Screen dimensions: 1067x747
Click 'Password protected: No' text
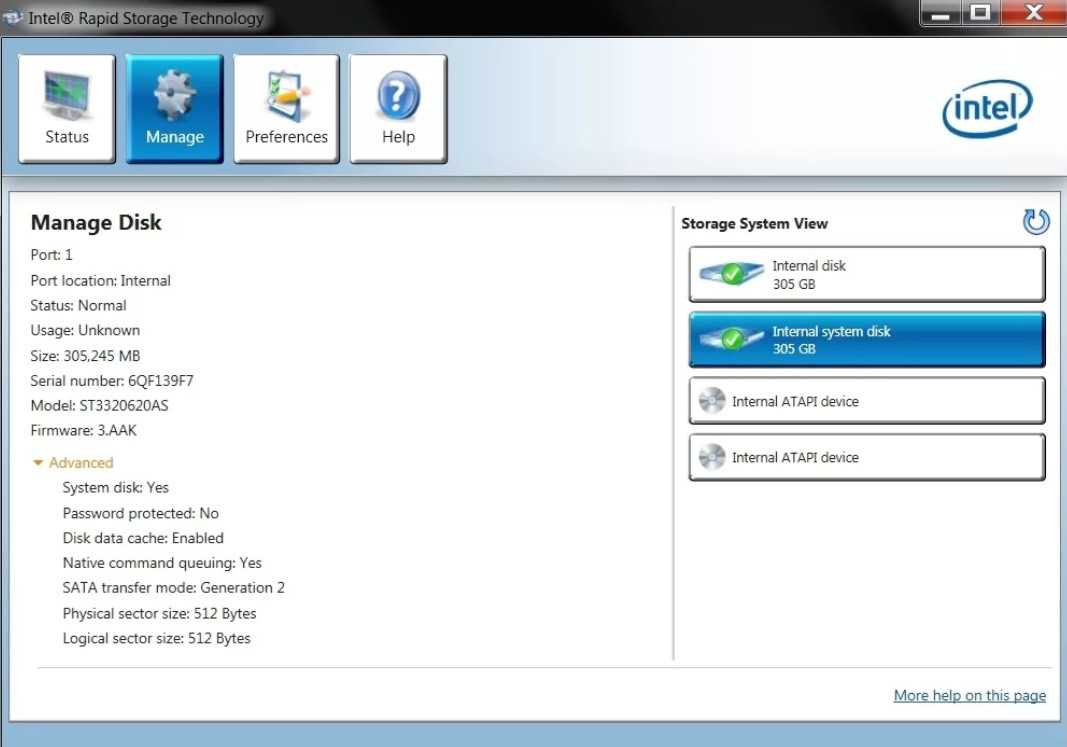click(141, 513)
